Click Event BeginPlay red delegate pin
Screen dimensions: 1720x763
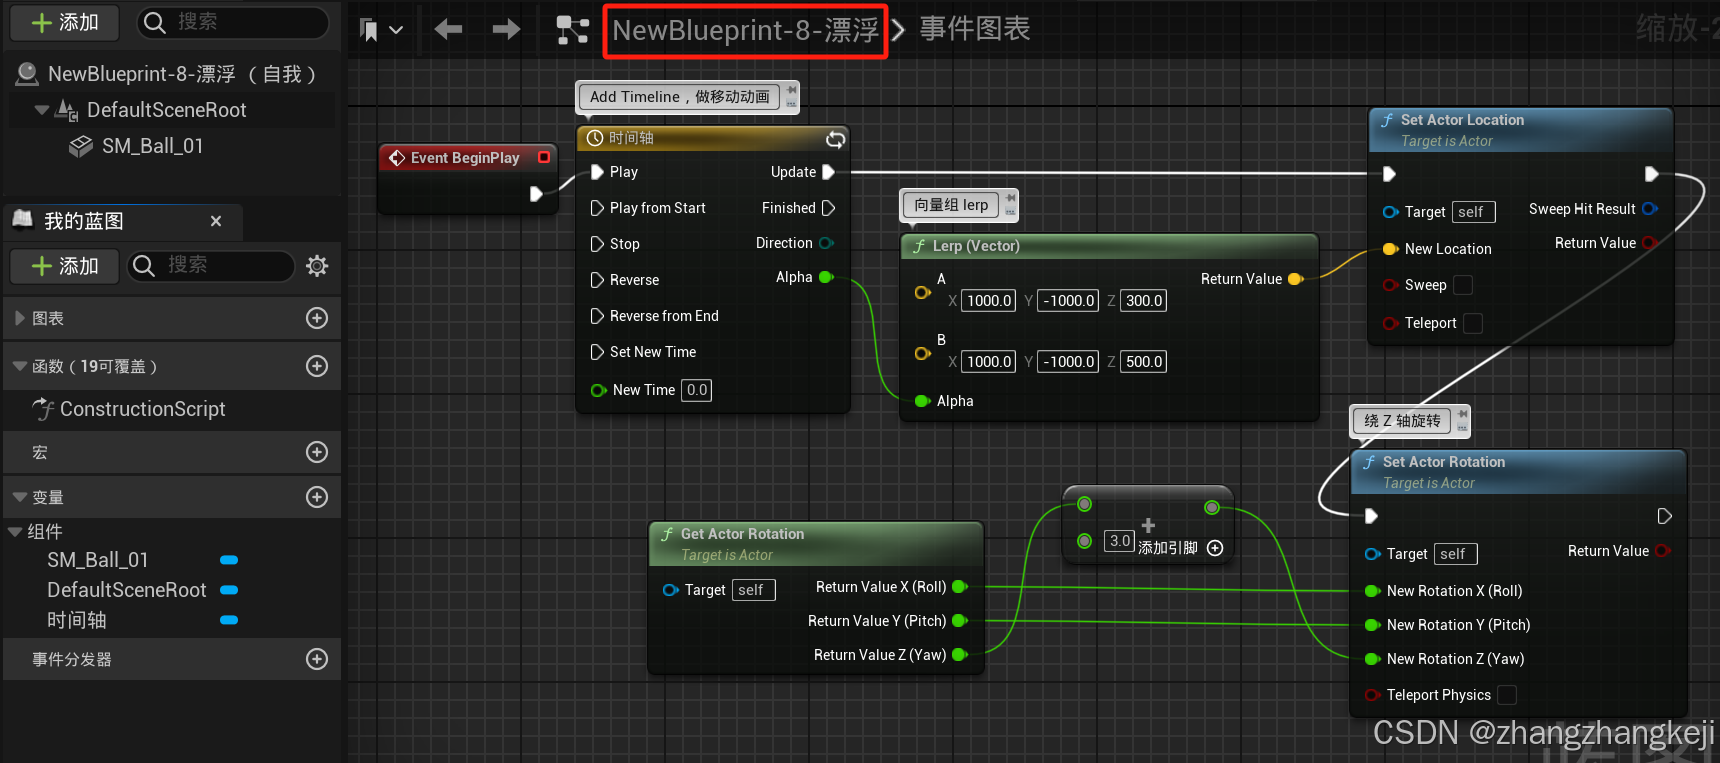tap(544, 157)
